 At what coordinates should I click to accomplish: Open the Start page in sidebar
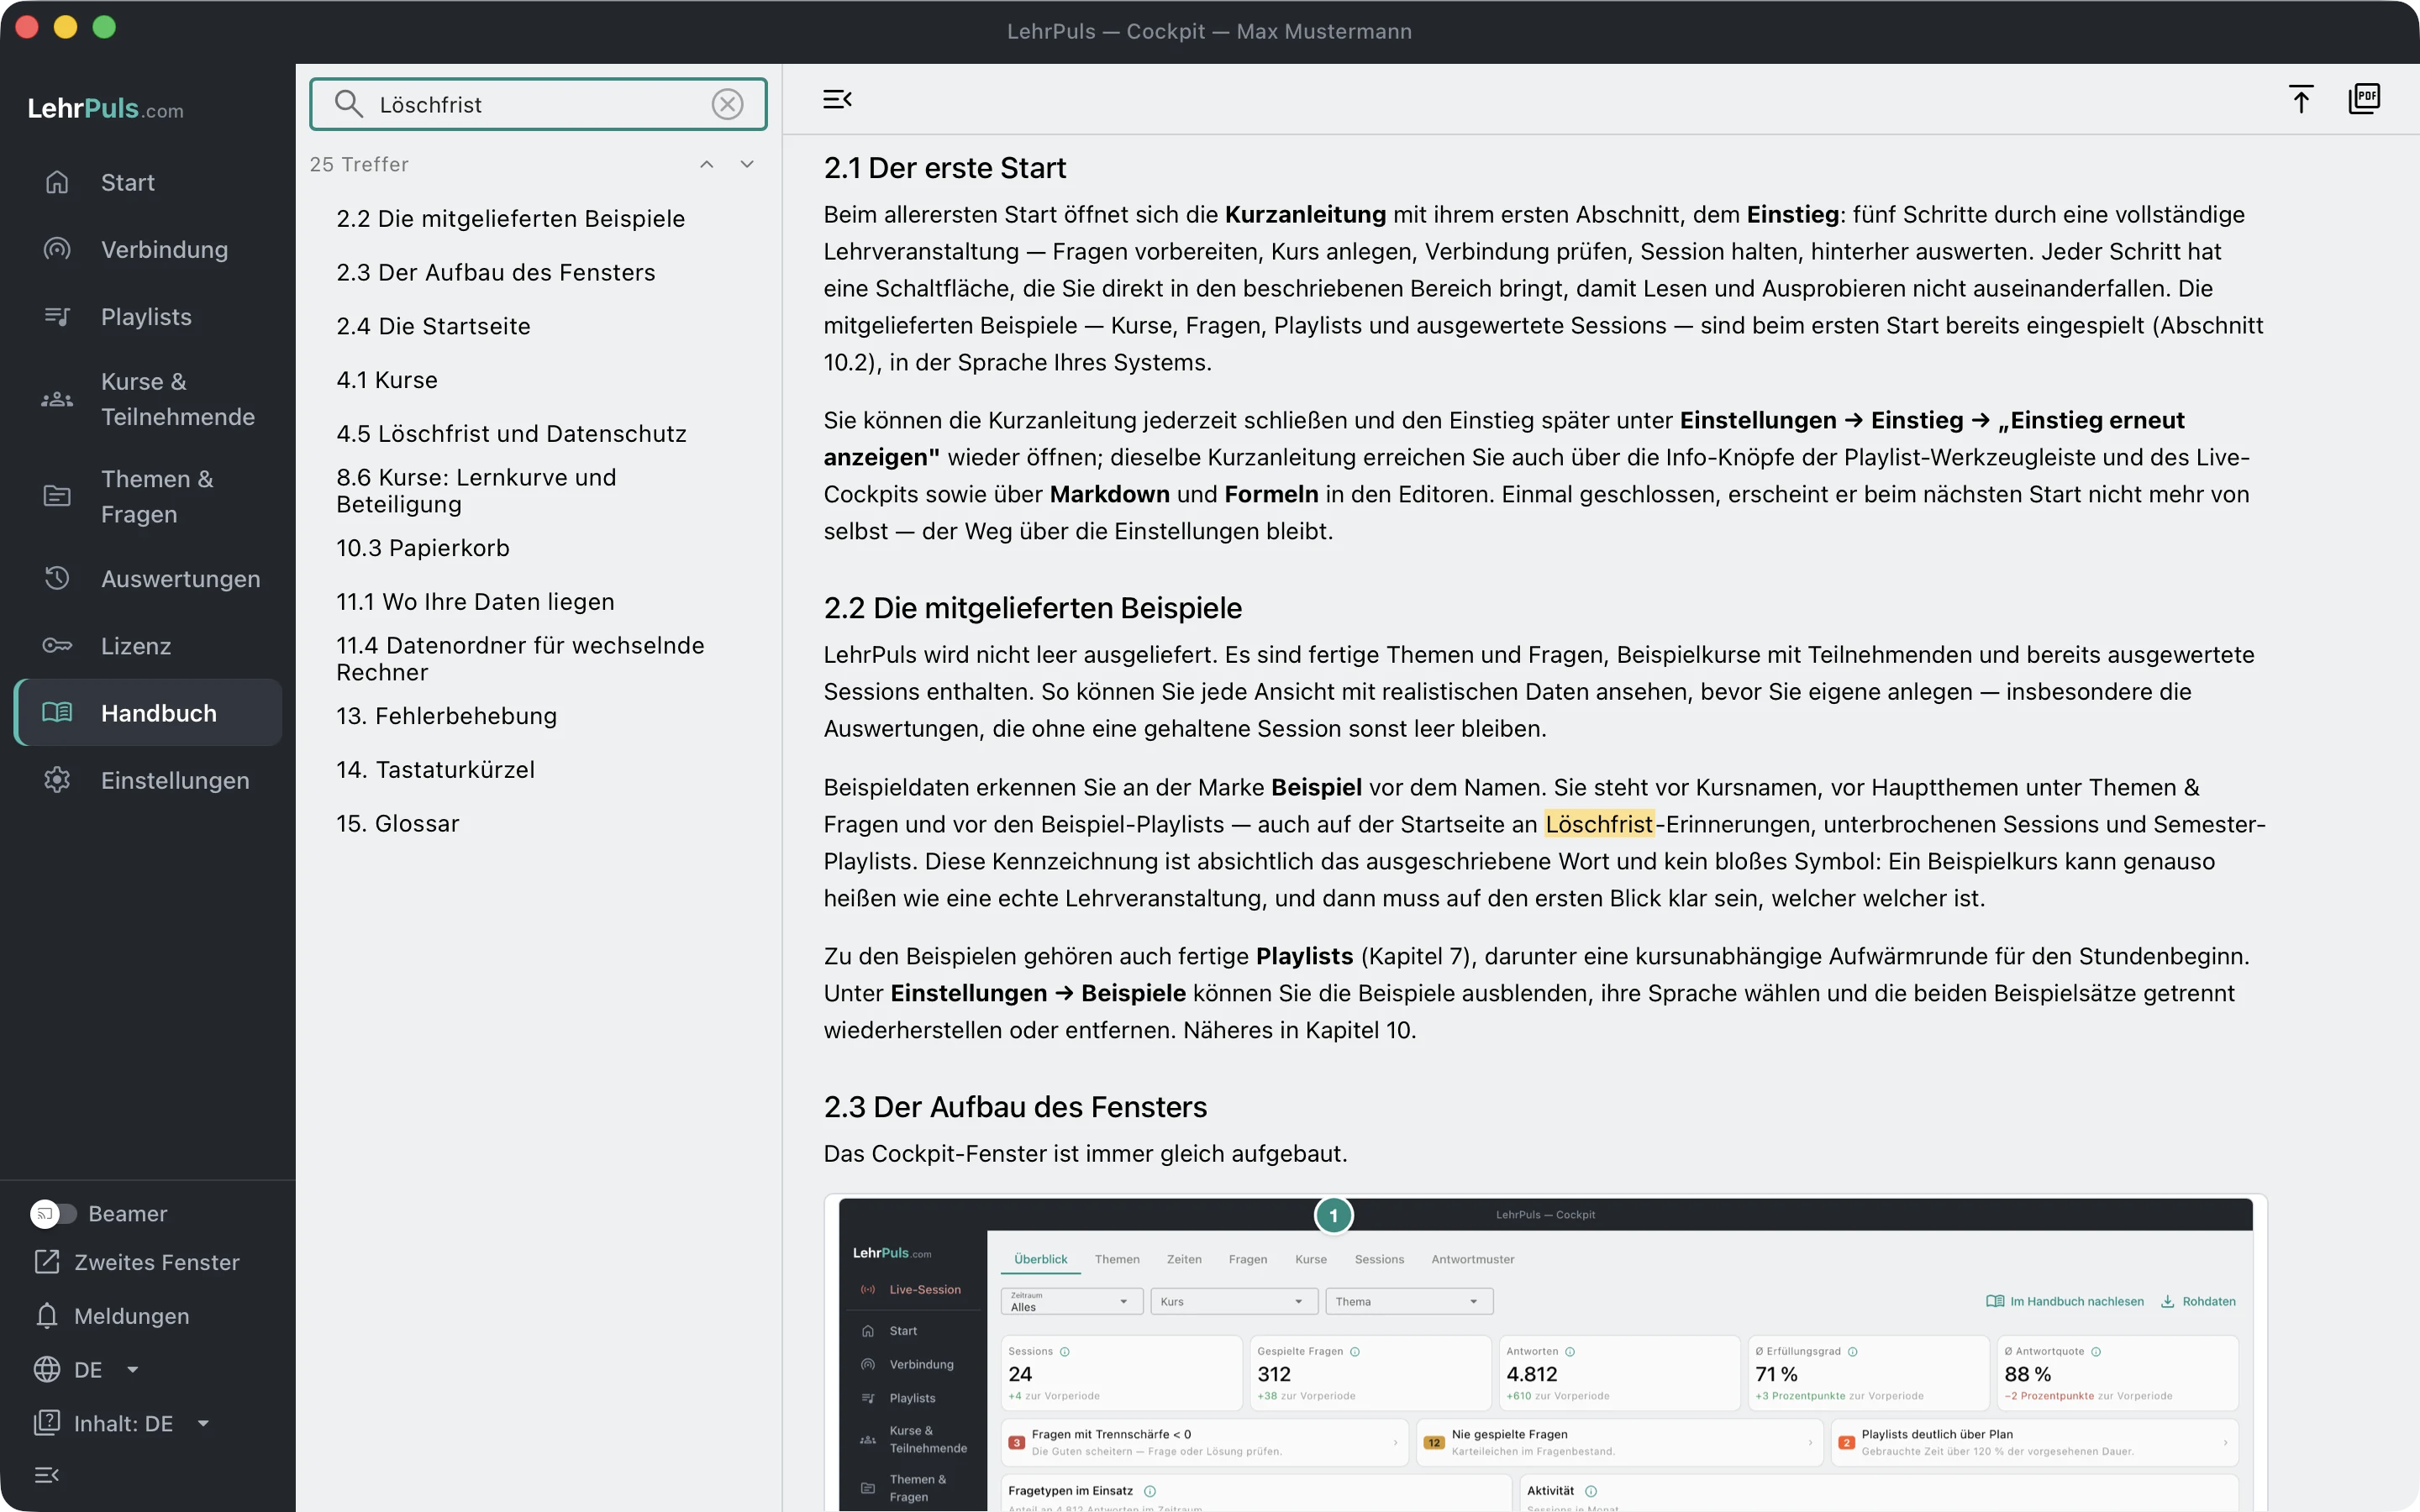coord(148,182)
